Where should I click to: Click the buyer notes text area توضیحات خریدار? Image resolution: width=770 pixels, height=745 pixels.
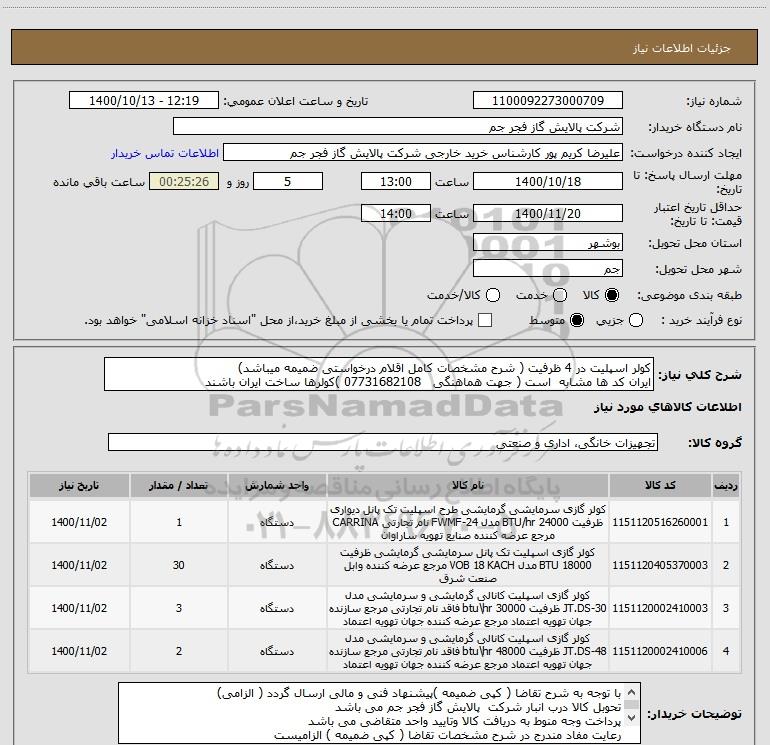click(x=379, y=714)
